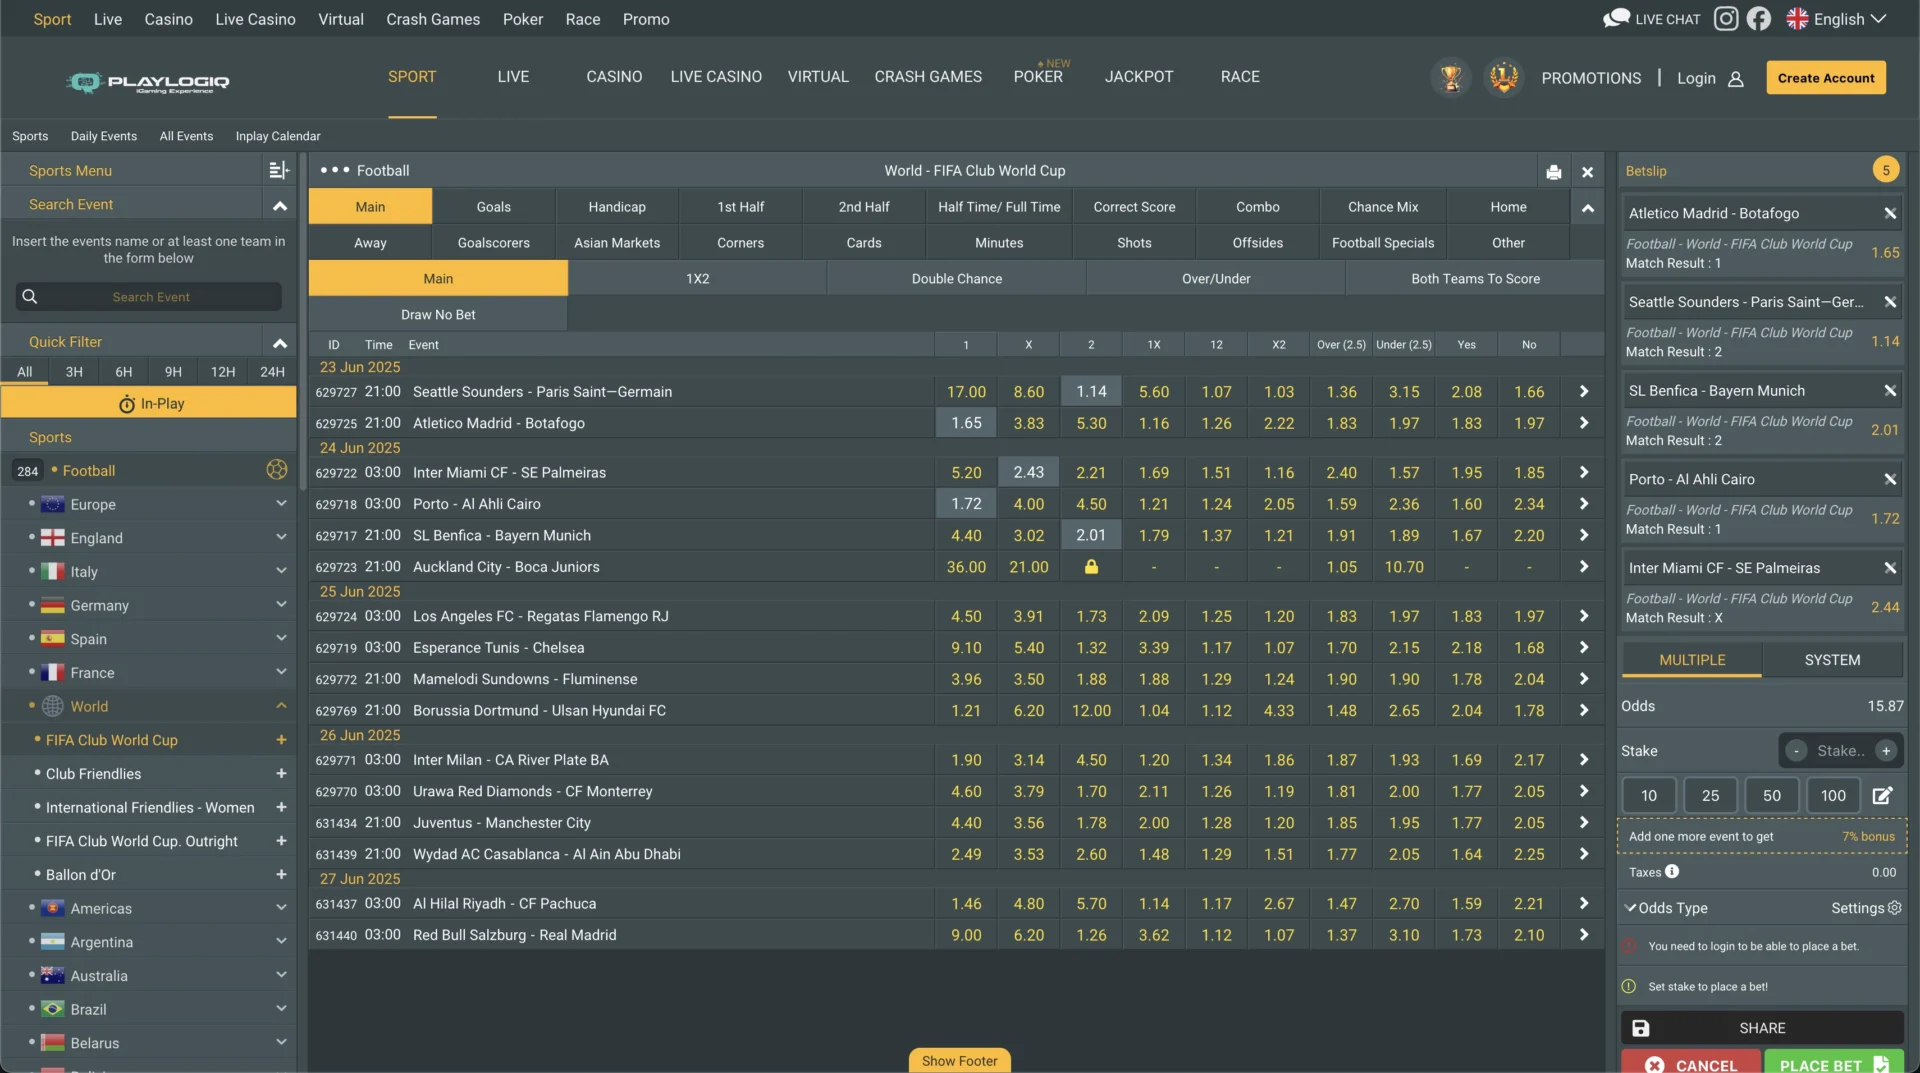Collapse the market tabs panel arrow
The width and height of the screenshot is (1920, 1073).
(1587, 208)
